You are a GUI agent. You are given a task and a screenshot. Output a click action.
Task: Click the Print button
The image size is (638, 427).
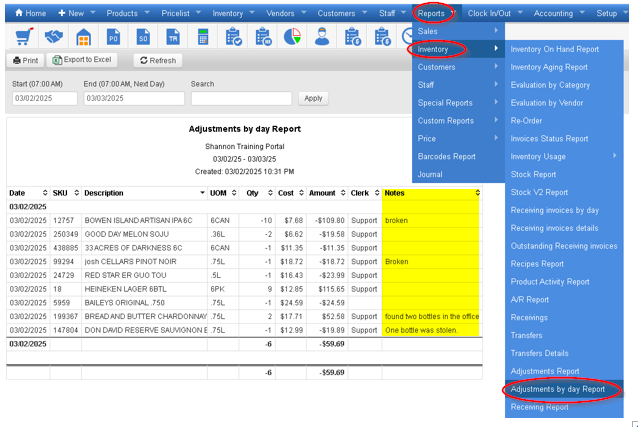click(x=25, y=61)
